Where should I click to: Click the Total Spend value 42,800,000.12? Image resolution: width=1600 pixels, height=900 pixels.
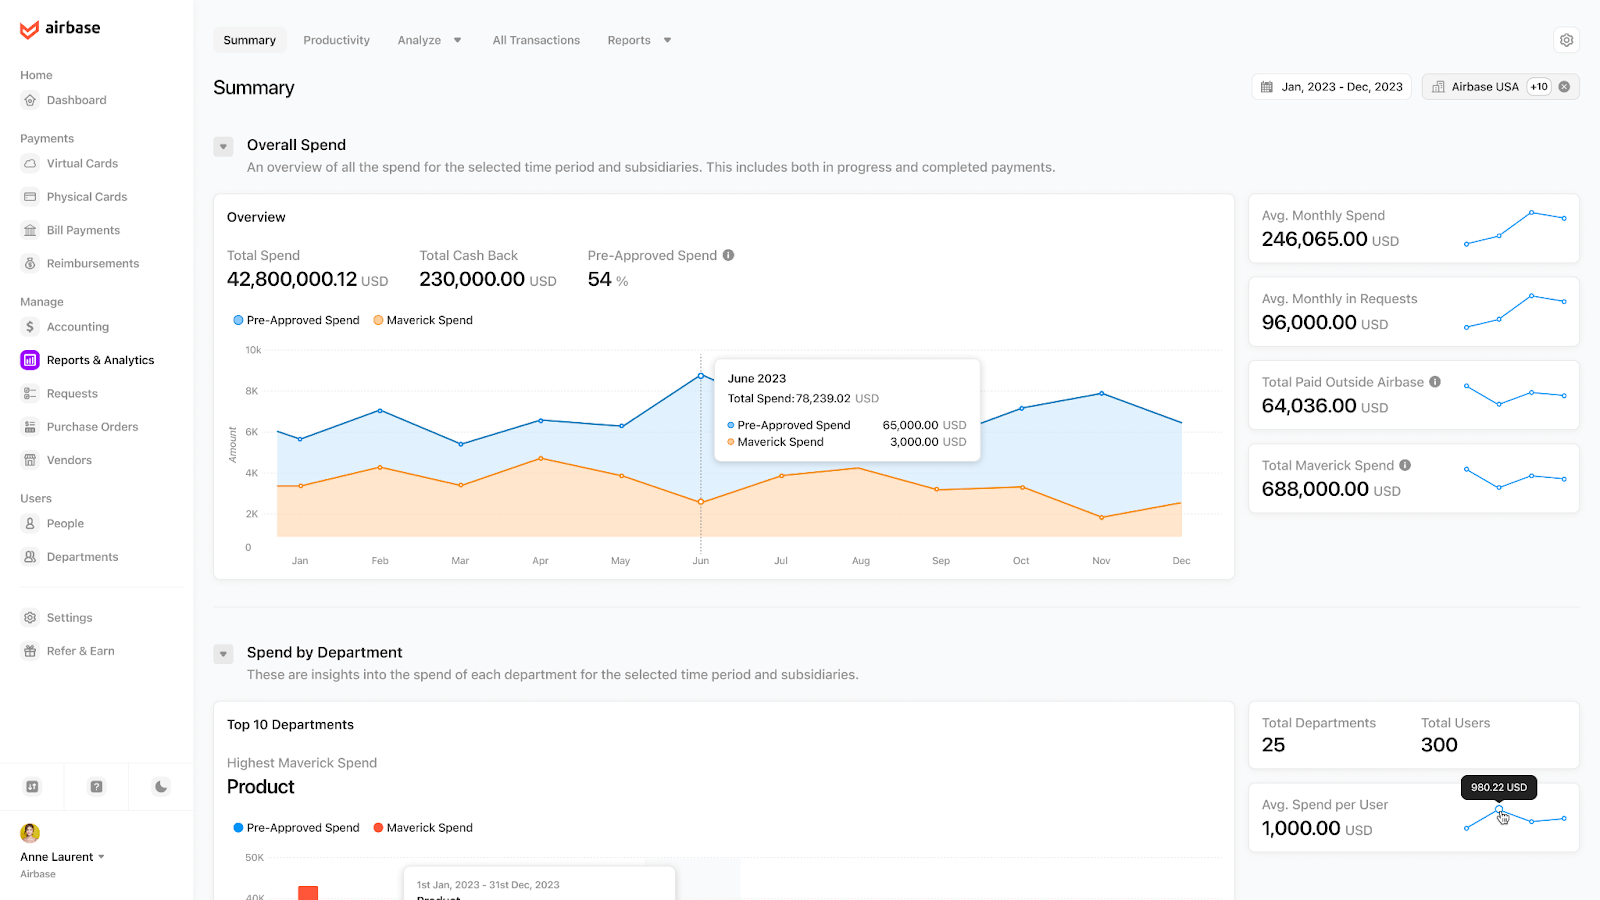point(292,279)
